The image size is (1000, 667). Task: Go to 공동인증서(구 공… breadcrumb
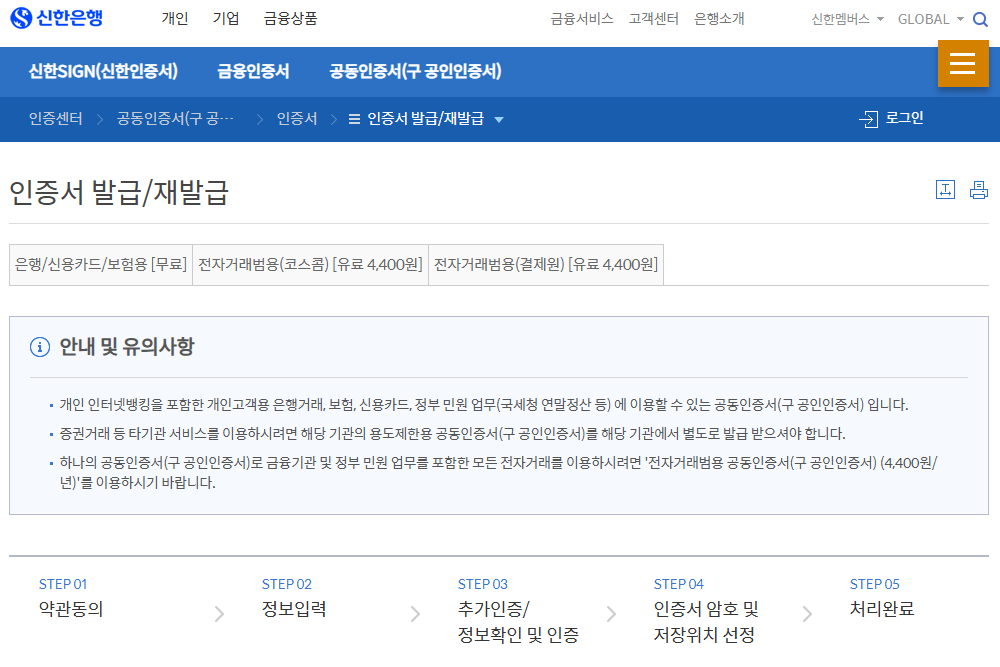(x=175, y=119)
